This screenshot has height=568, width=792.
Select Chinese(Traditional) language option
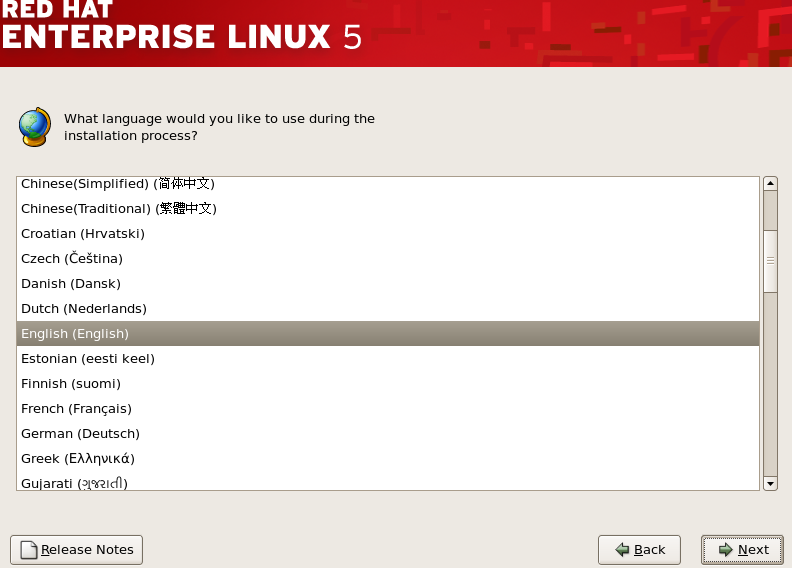[388, 209]
